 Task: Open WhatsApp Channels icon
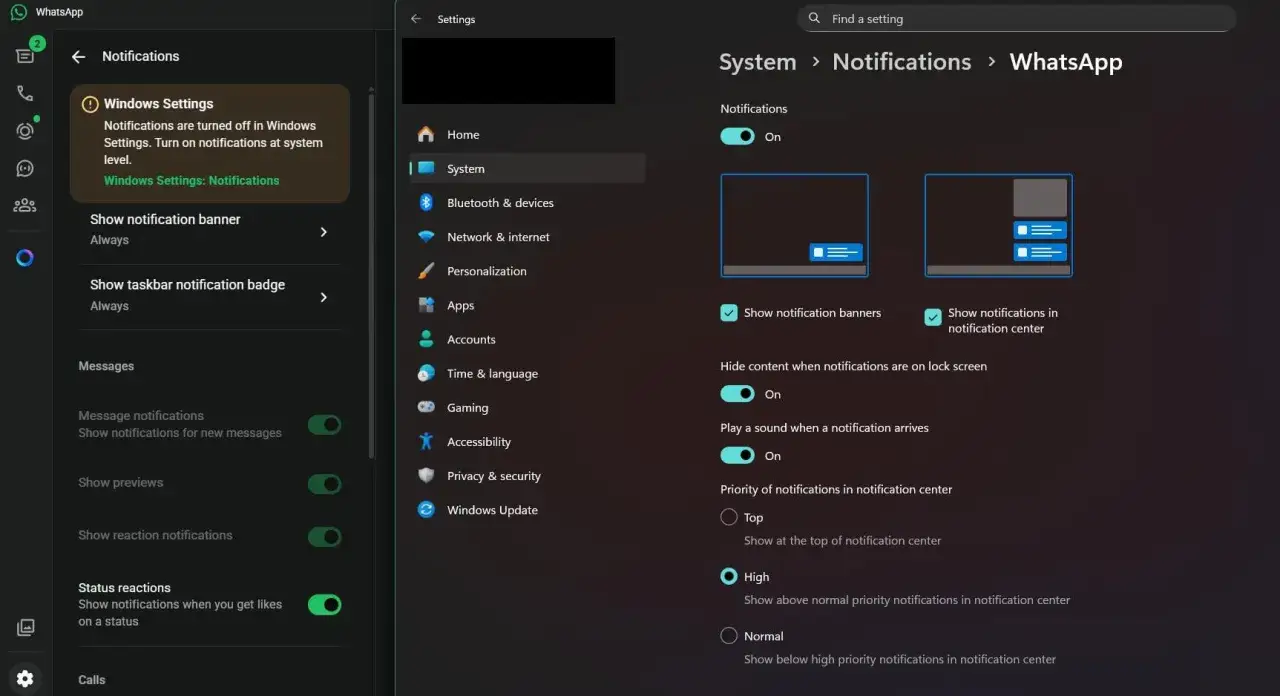pos(25,168)
